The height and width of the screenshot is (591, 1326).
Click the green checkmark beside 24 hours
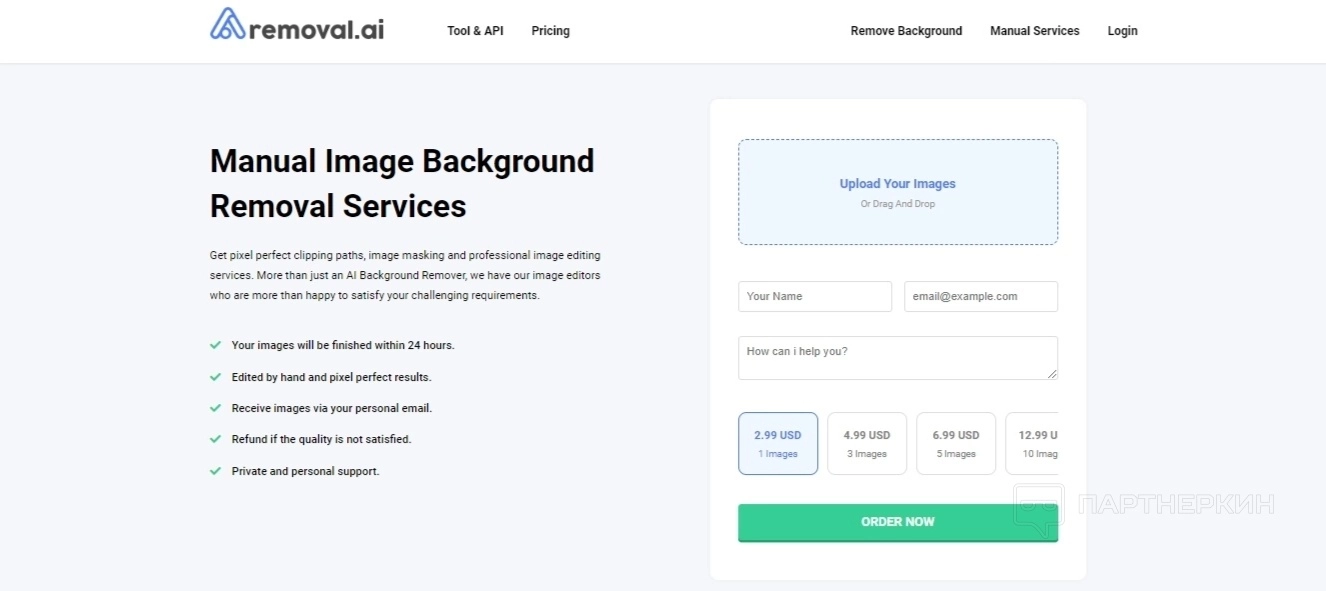215,345
